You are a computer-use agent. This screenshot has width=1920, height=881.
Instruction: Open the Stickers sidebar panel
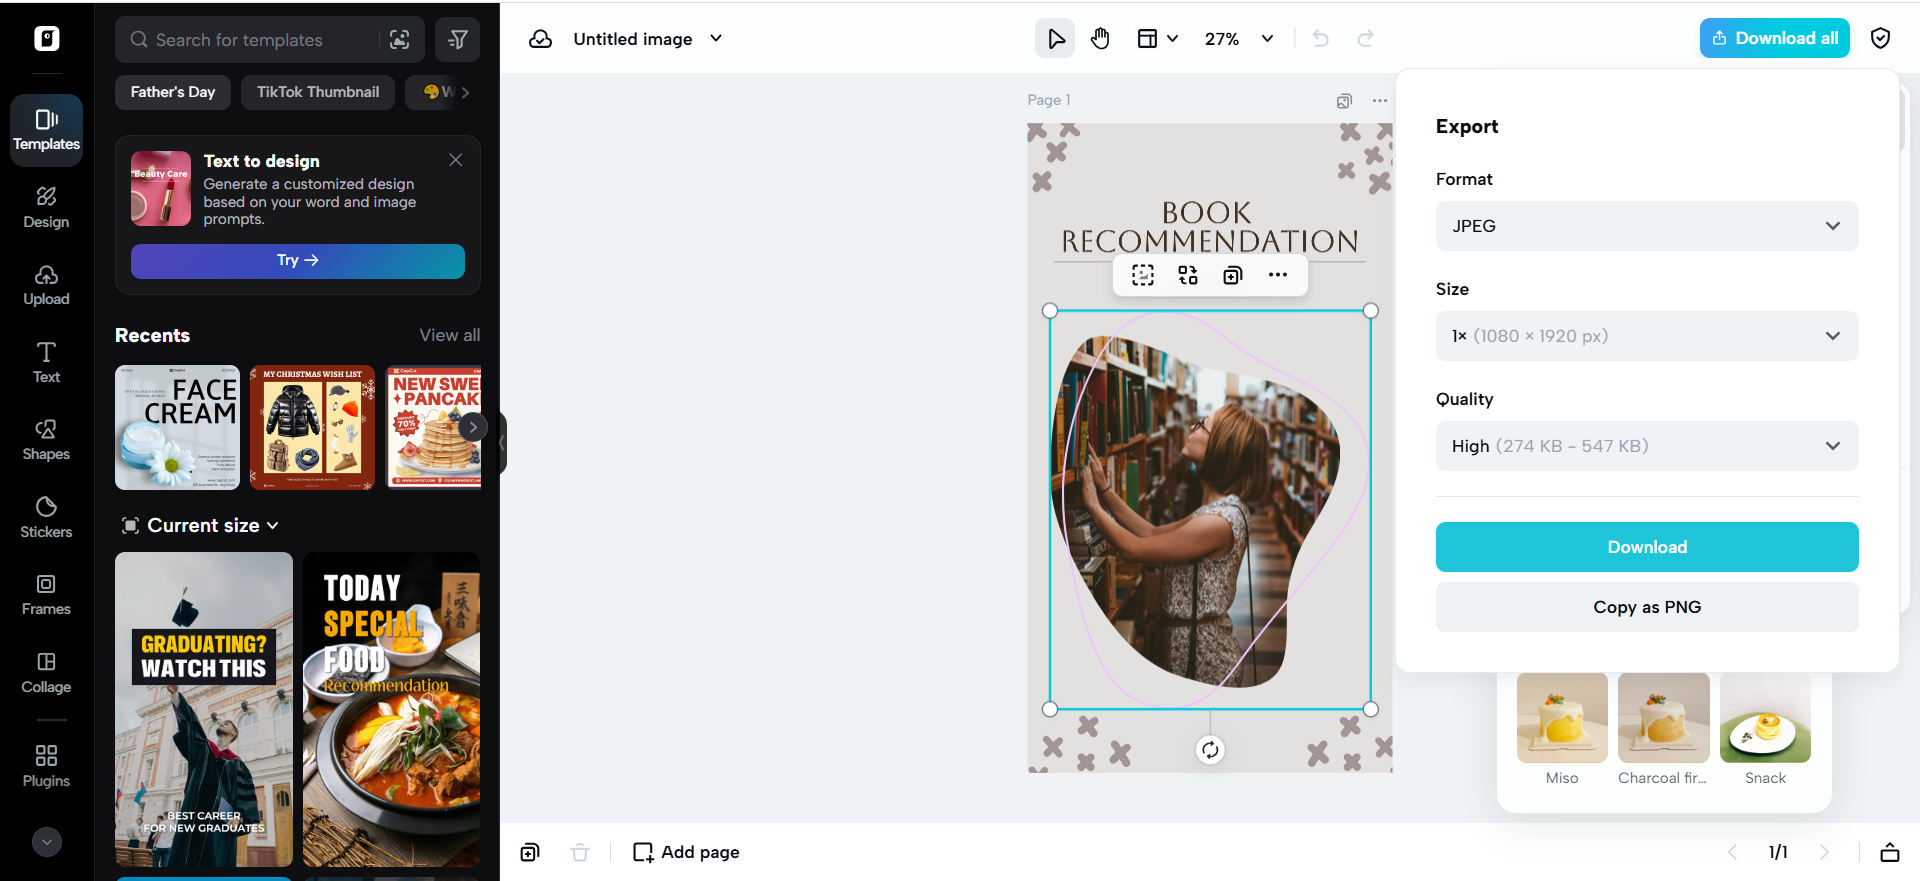47,518
